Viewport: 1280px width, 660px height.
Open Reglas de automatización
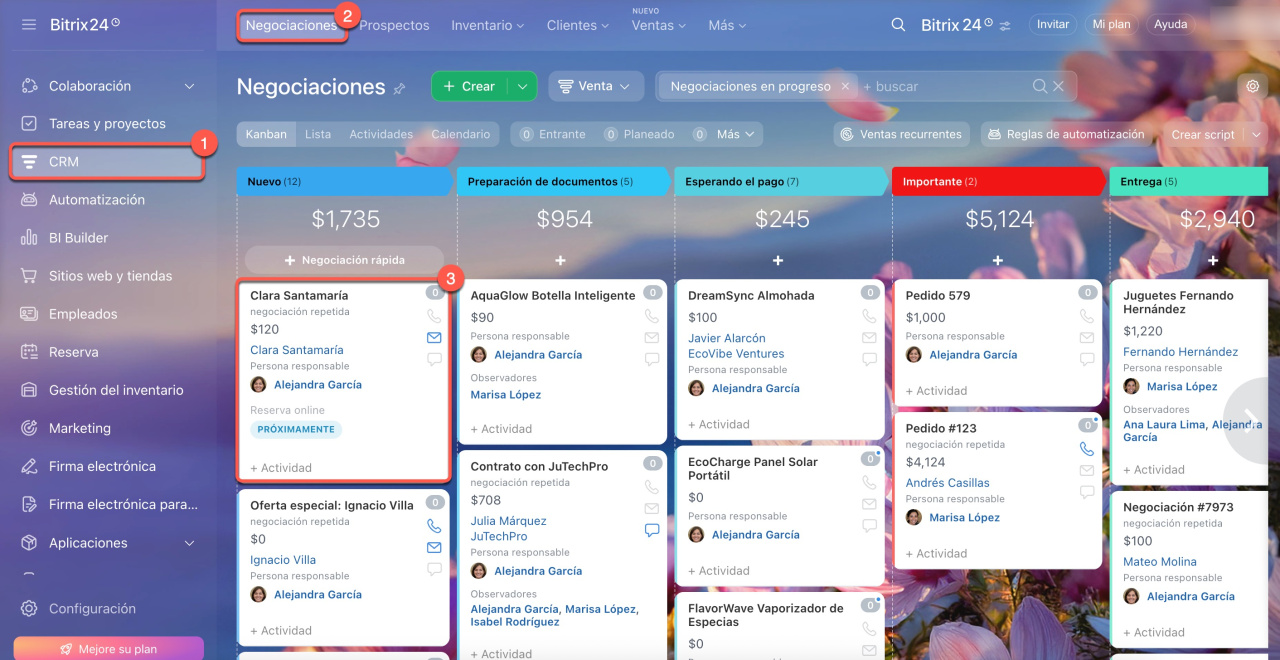[1065, 134]
